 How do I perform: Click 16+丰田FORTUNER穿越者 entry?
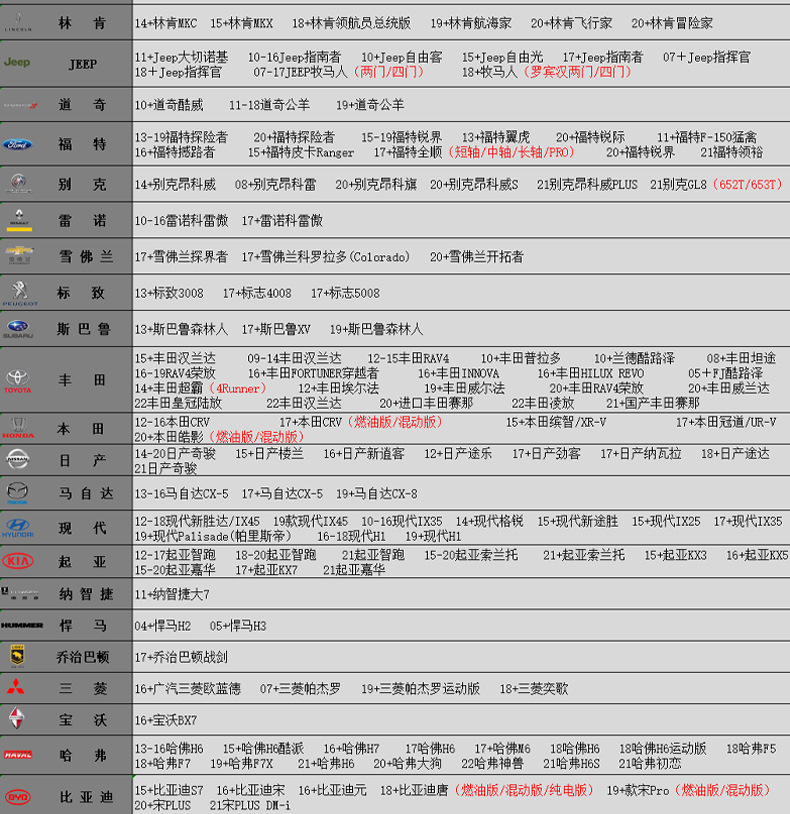click(x=313, y=374)
